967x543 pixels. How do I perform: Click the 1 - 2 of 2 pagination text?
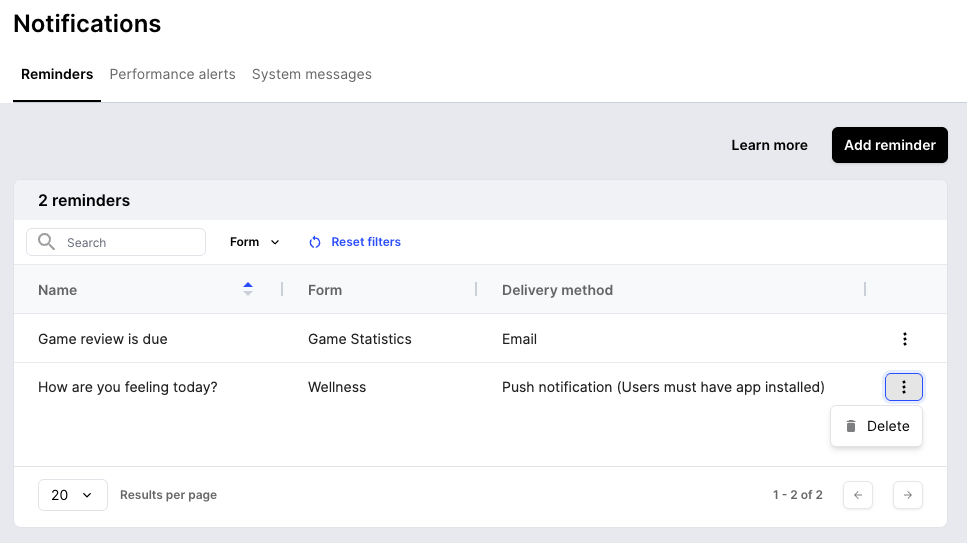[x=797, y=495]
